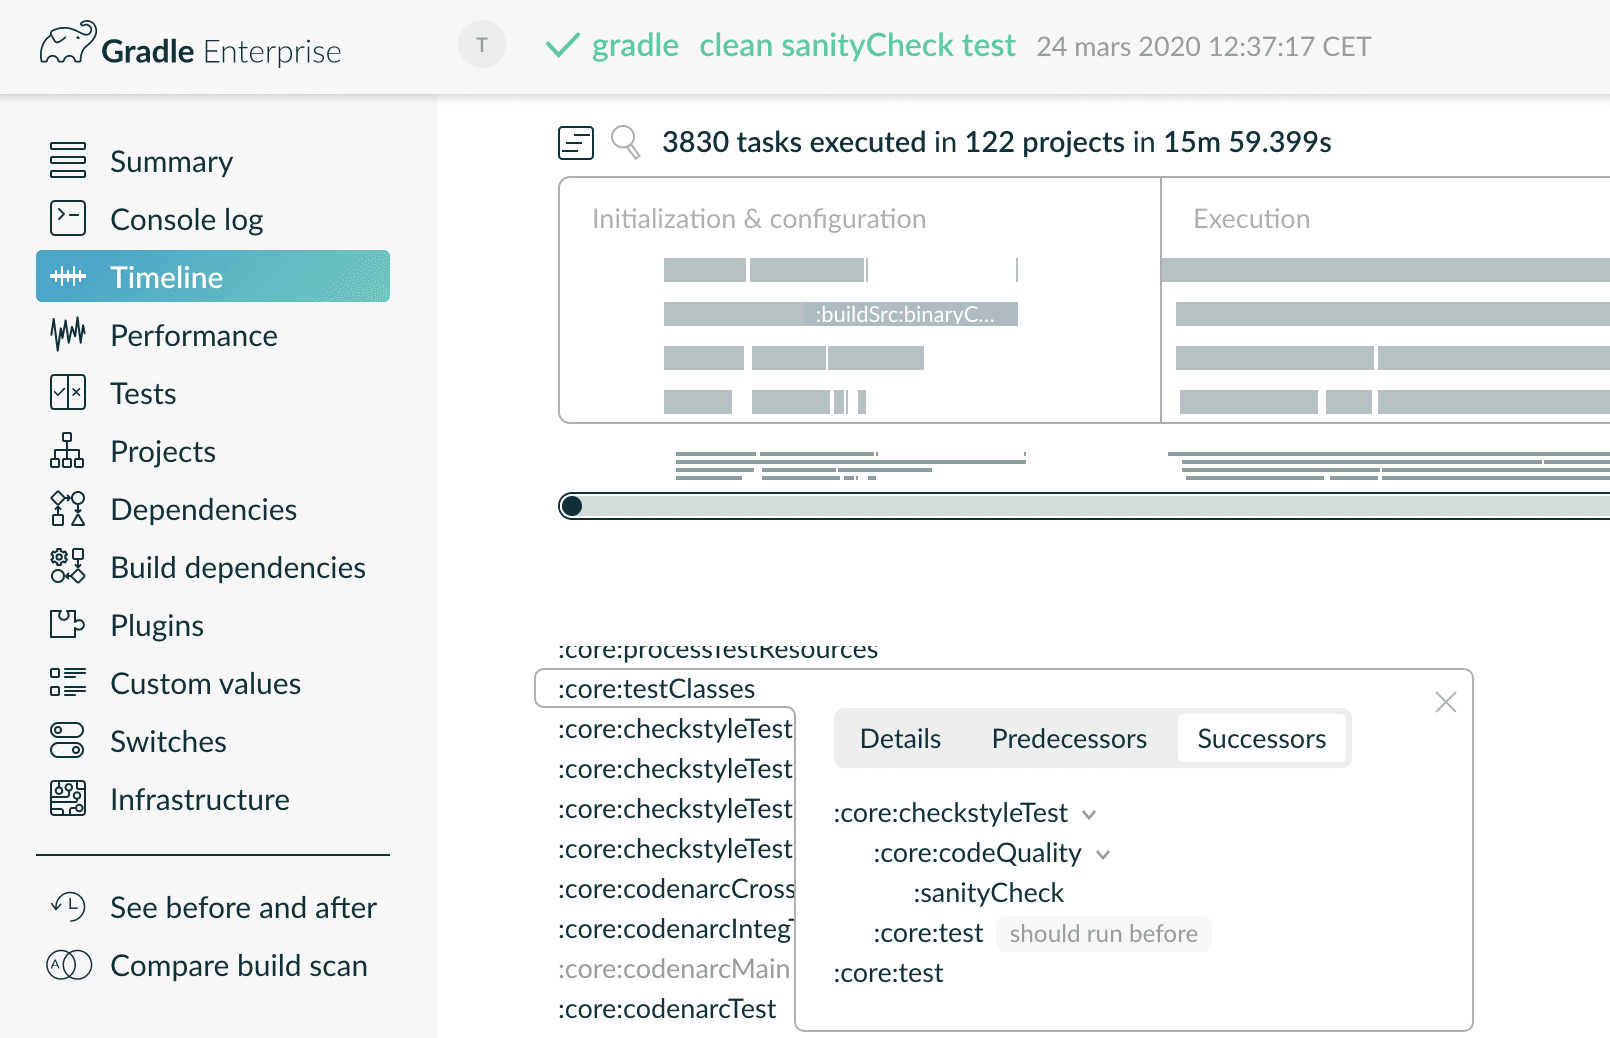This screenshot has height=1038, width=1610.
Task: Open the Dependencies section
Action: tap(204, 509)
